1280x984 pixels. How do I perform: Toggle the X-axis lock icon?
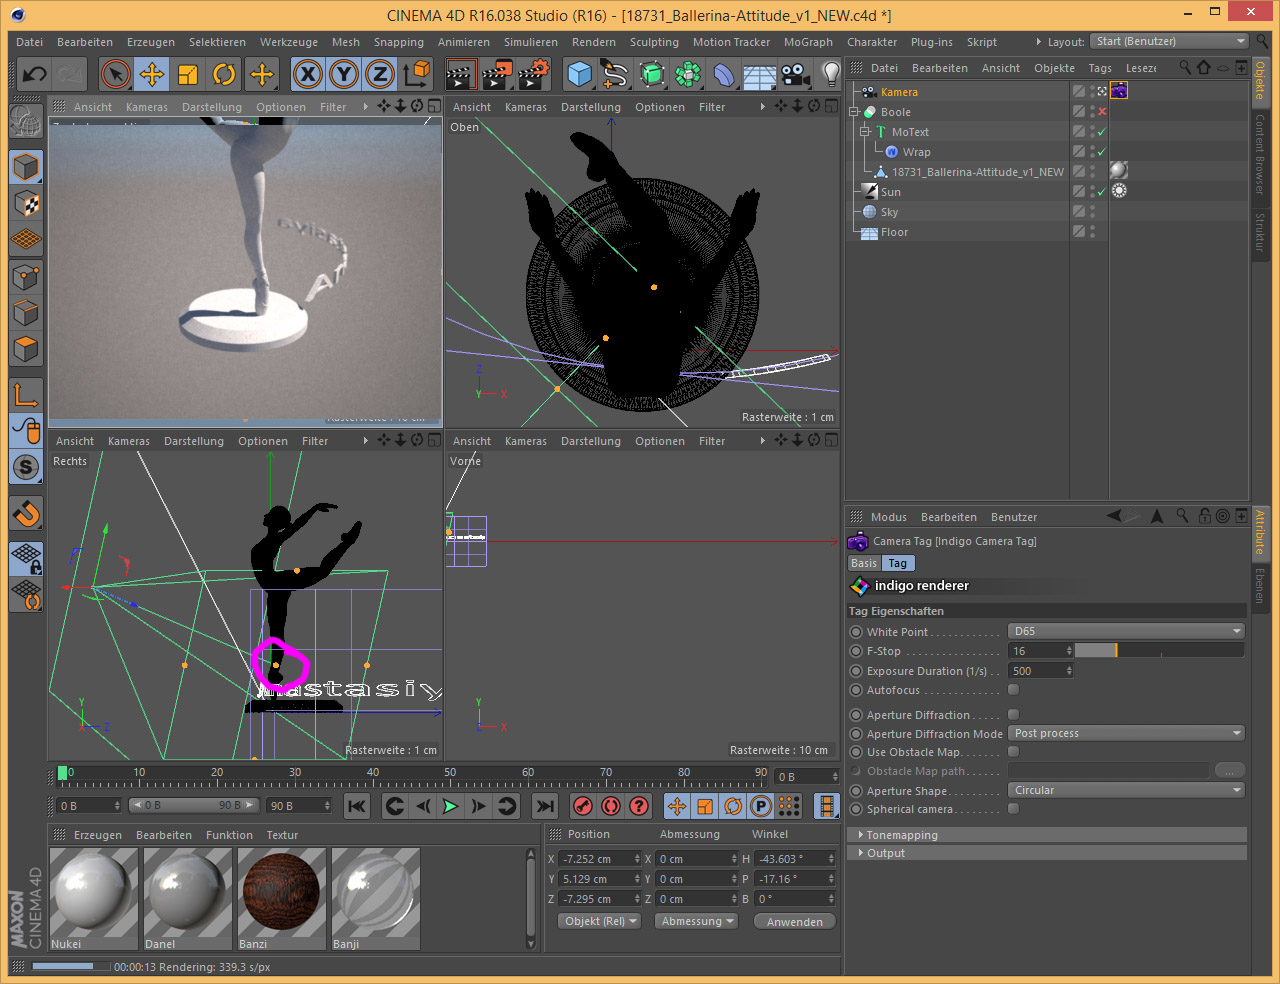click(x=308, y=74)
